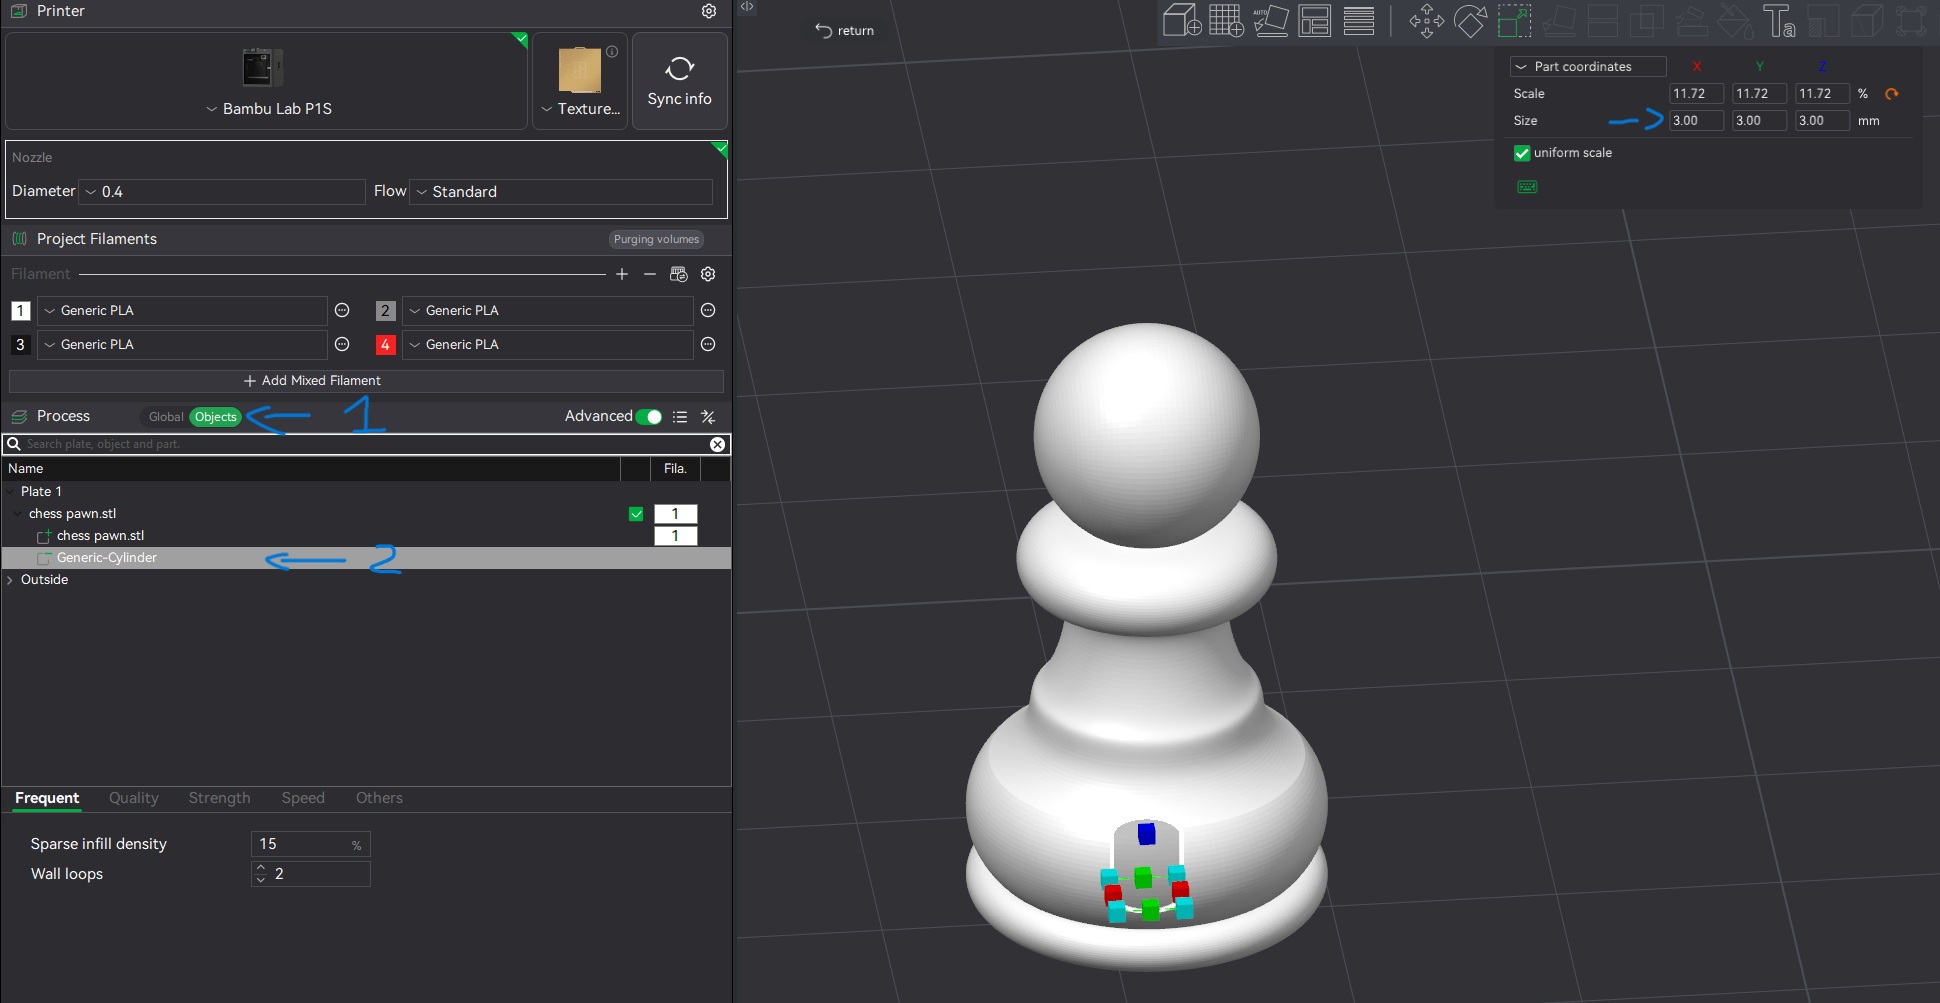The height and width of the screenshot is (1003, 1940).
Task: Open the Textured plate type dropdown
Action: (580, 108)
